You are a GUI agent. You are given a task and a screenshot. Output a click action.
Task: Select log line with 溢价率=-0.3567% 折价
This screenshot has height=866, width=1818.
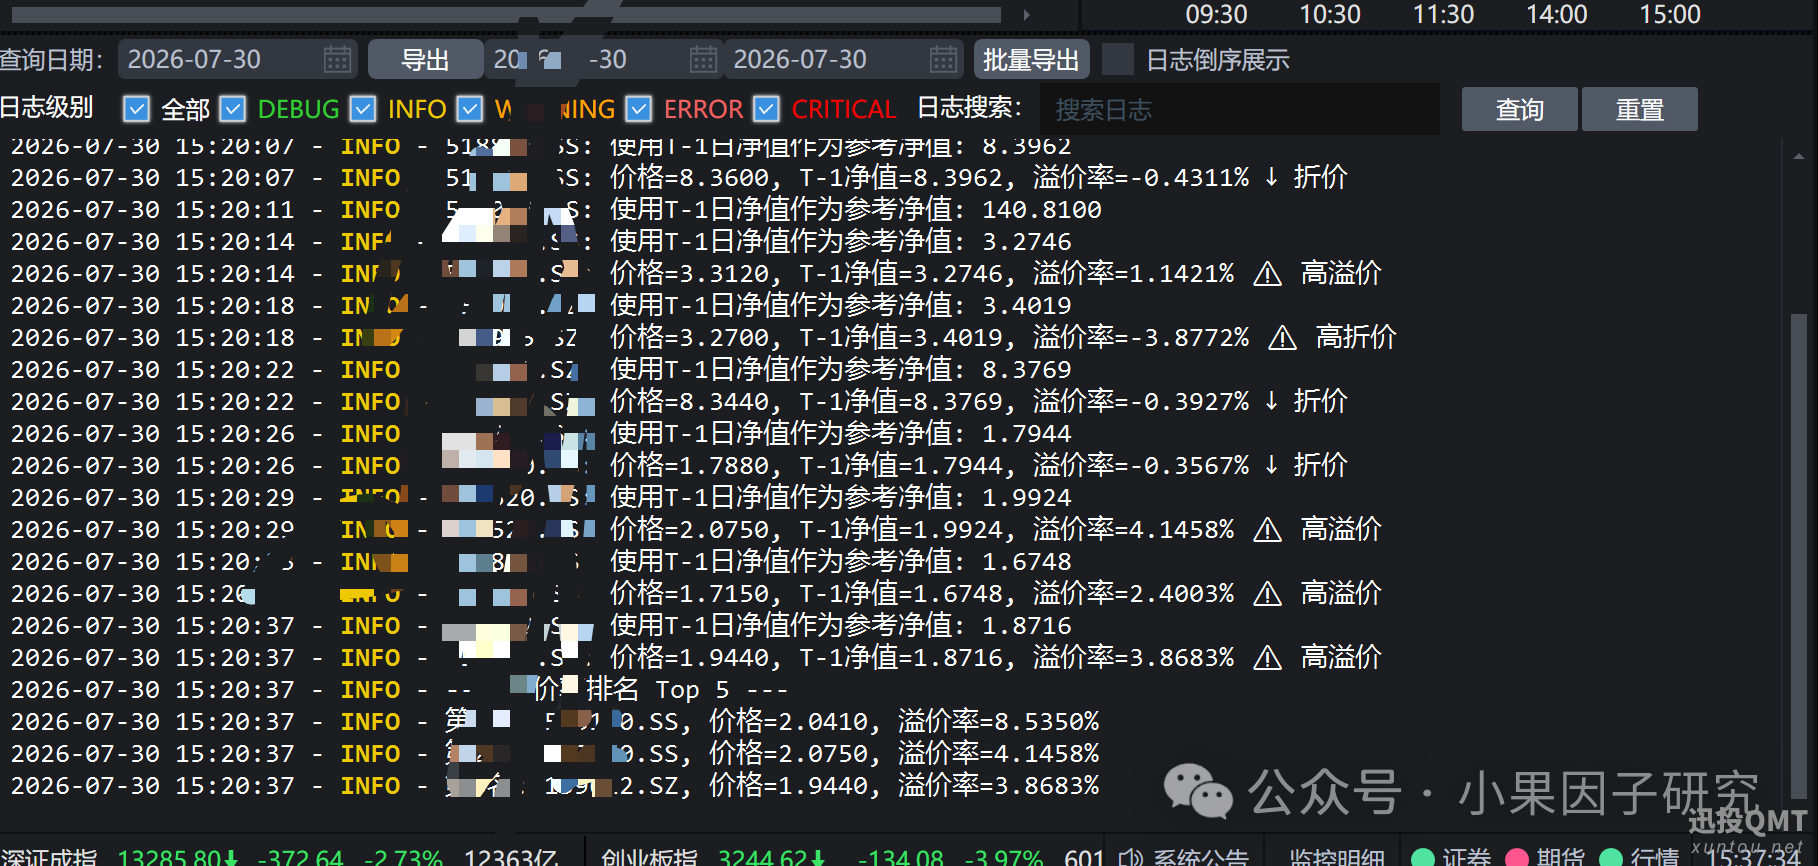click(680, 466)
